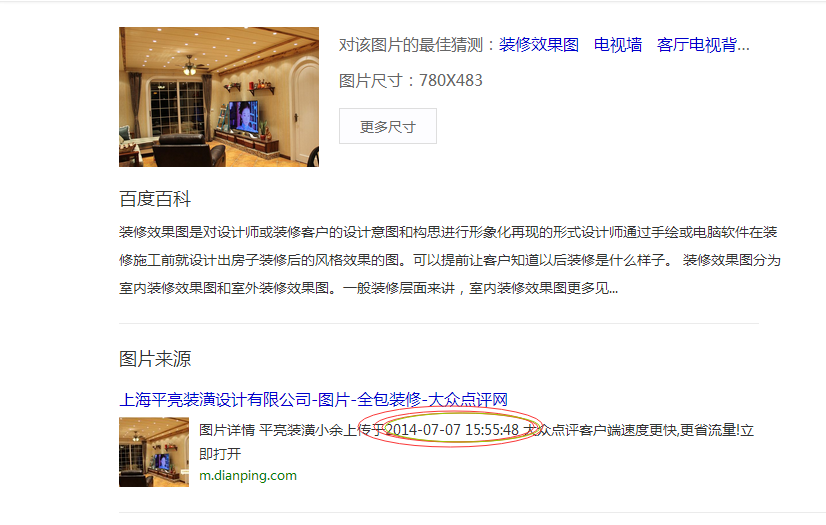Viewport: 826px width, 525px height.
Task: Click the 图片来源 section heading
Action: [155, 359]
